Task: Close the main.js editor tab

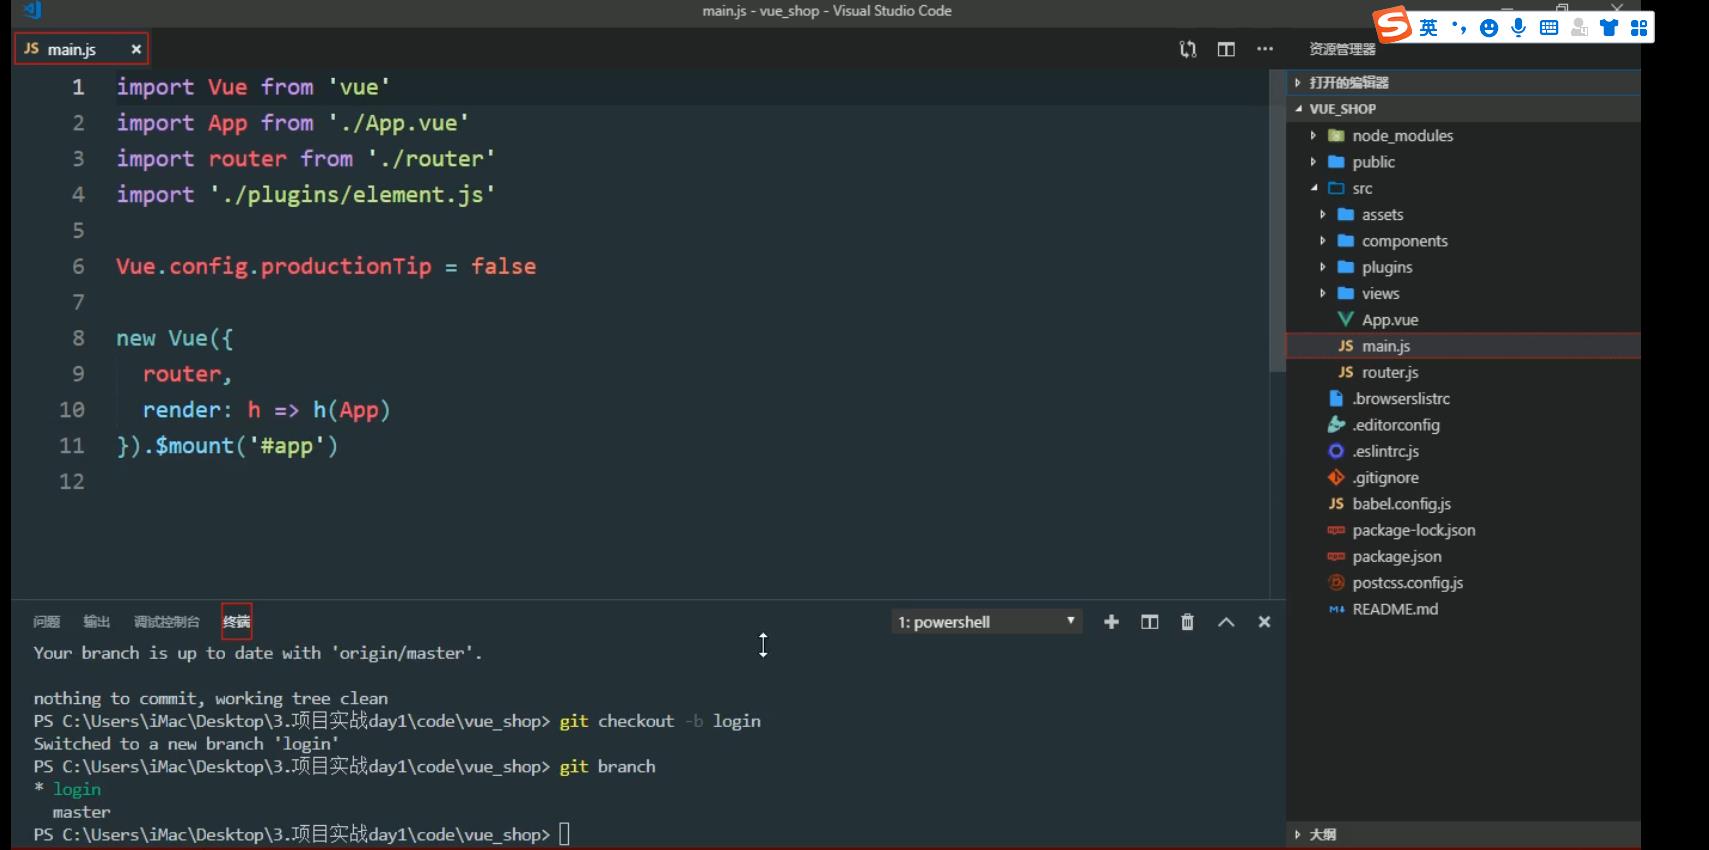Action: coord(136,49)
